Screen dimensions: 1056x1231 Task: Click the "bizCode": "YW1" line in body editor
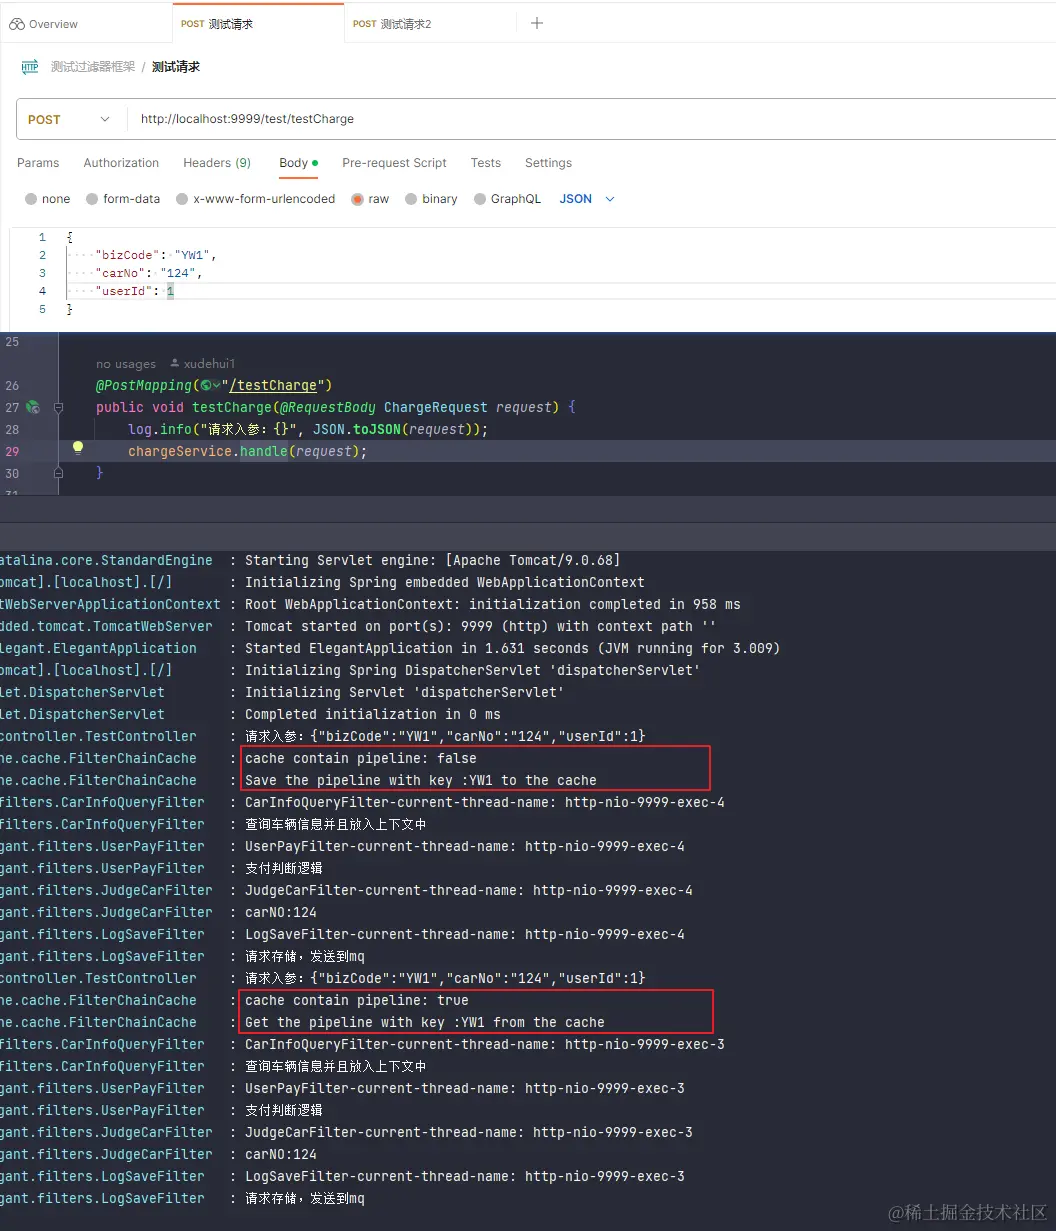156,255
